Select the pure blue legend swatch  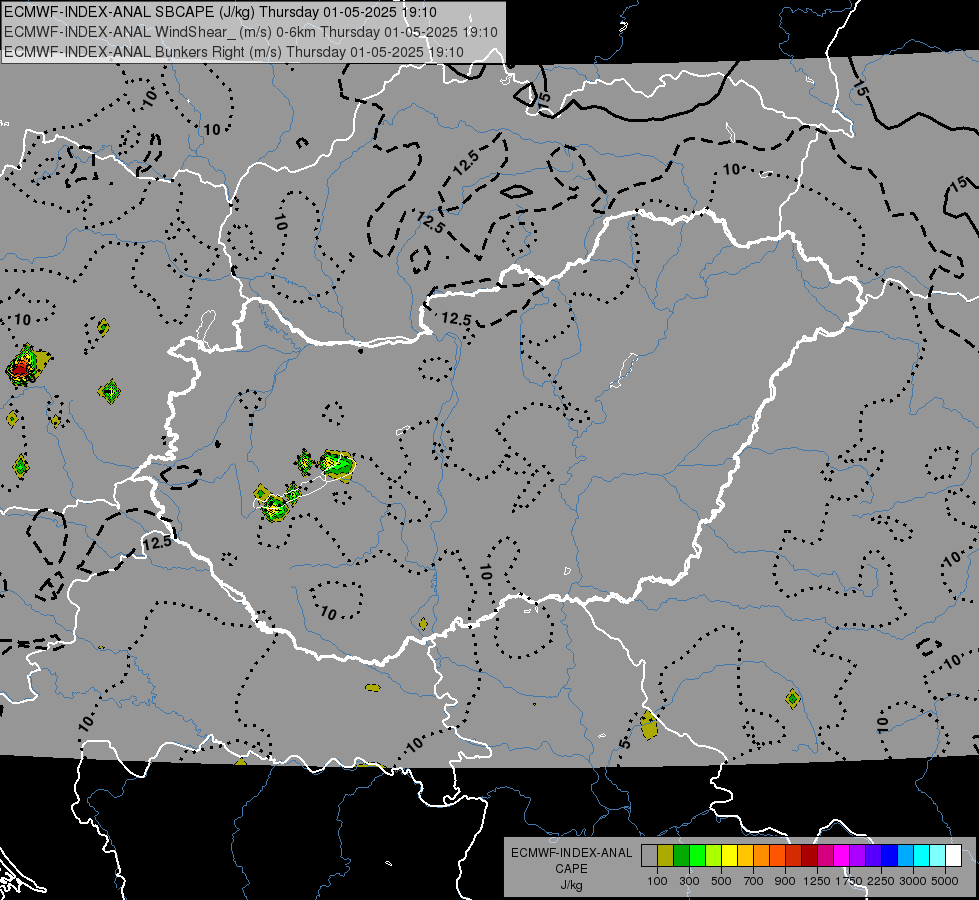[890, 855]
